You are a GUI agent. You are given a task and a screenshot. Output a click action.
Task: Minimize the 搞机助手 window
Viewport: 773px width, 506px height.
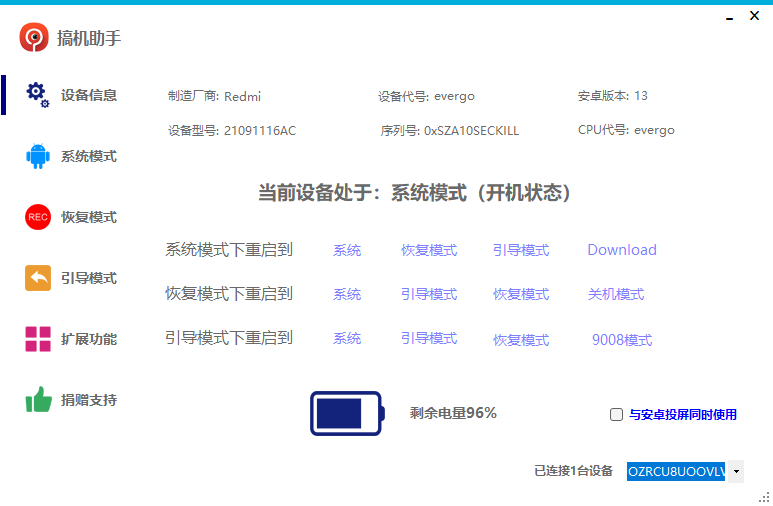coord(725,17)
